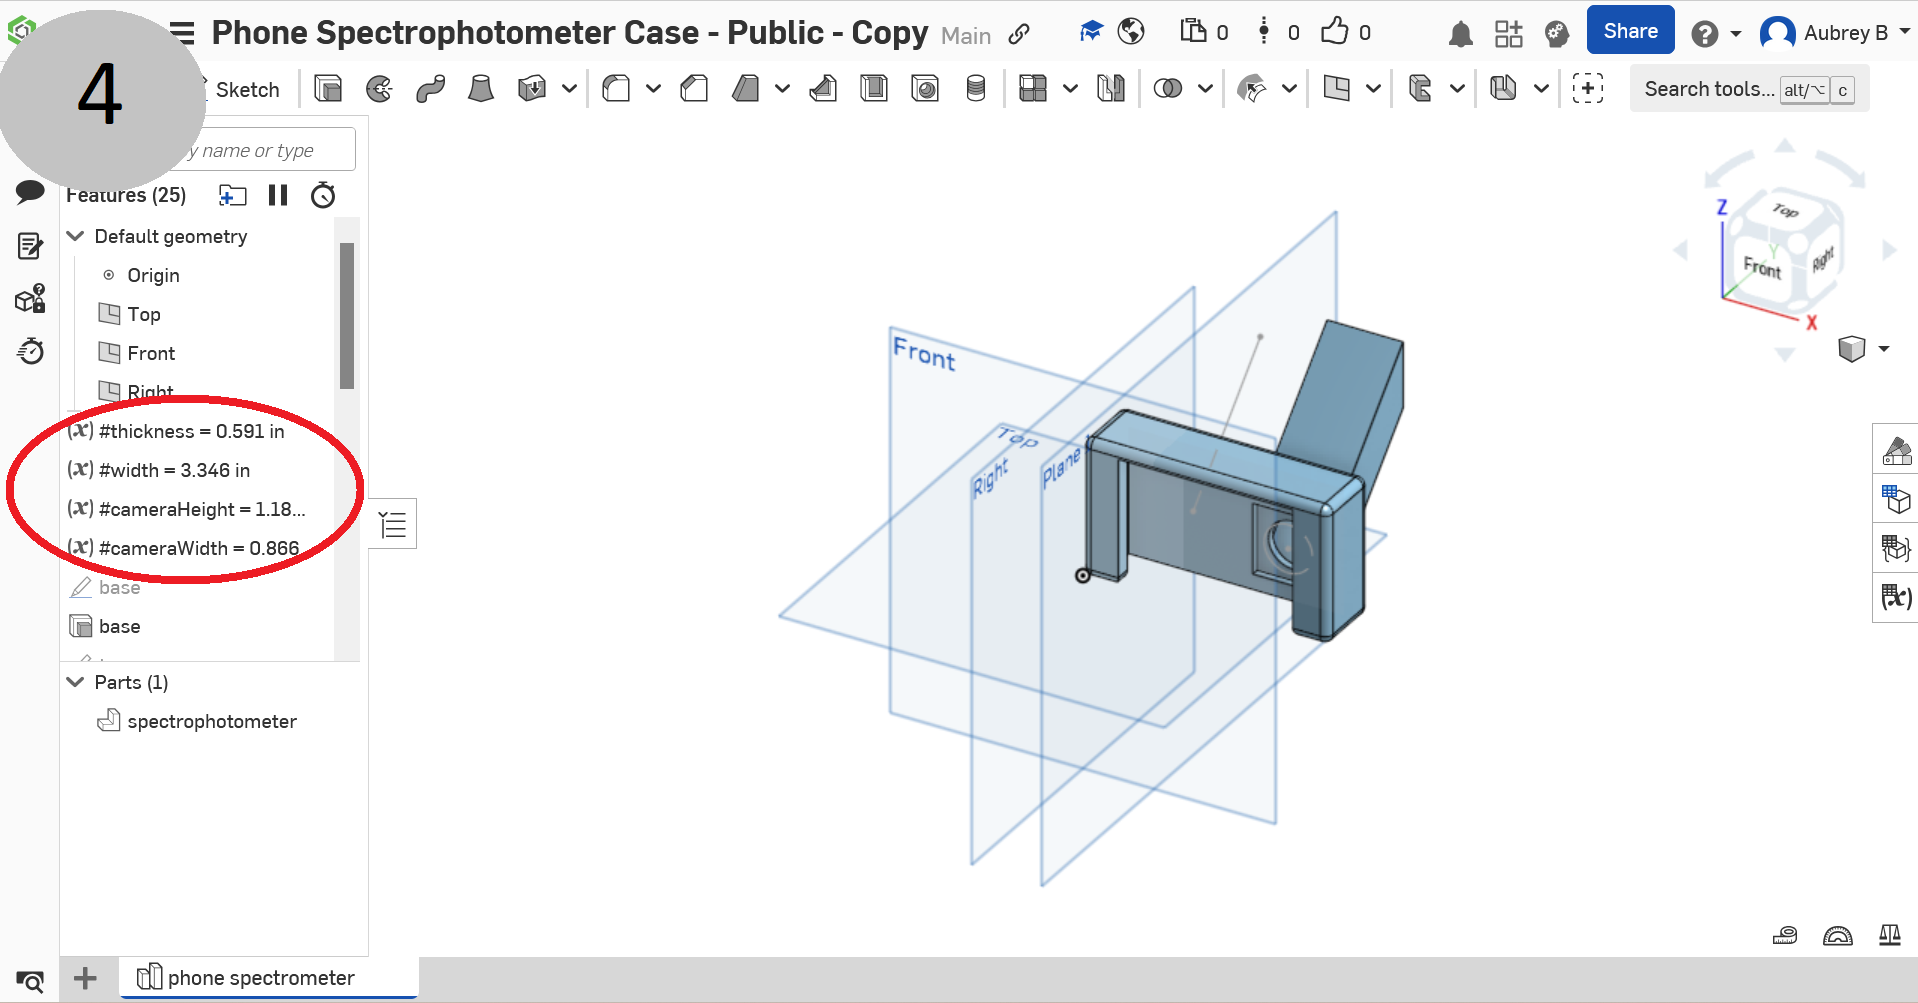This screenshot has width=1918, height=1003.
Task: Select the Fillet tool
Action: (x=616, y=89)
